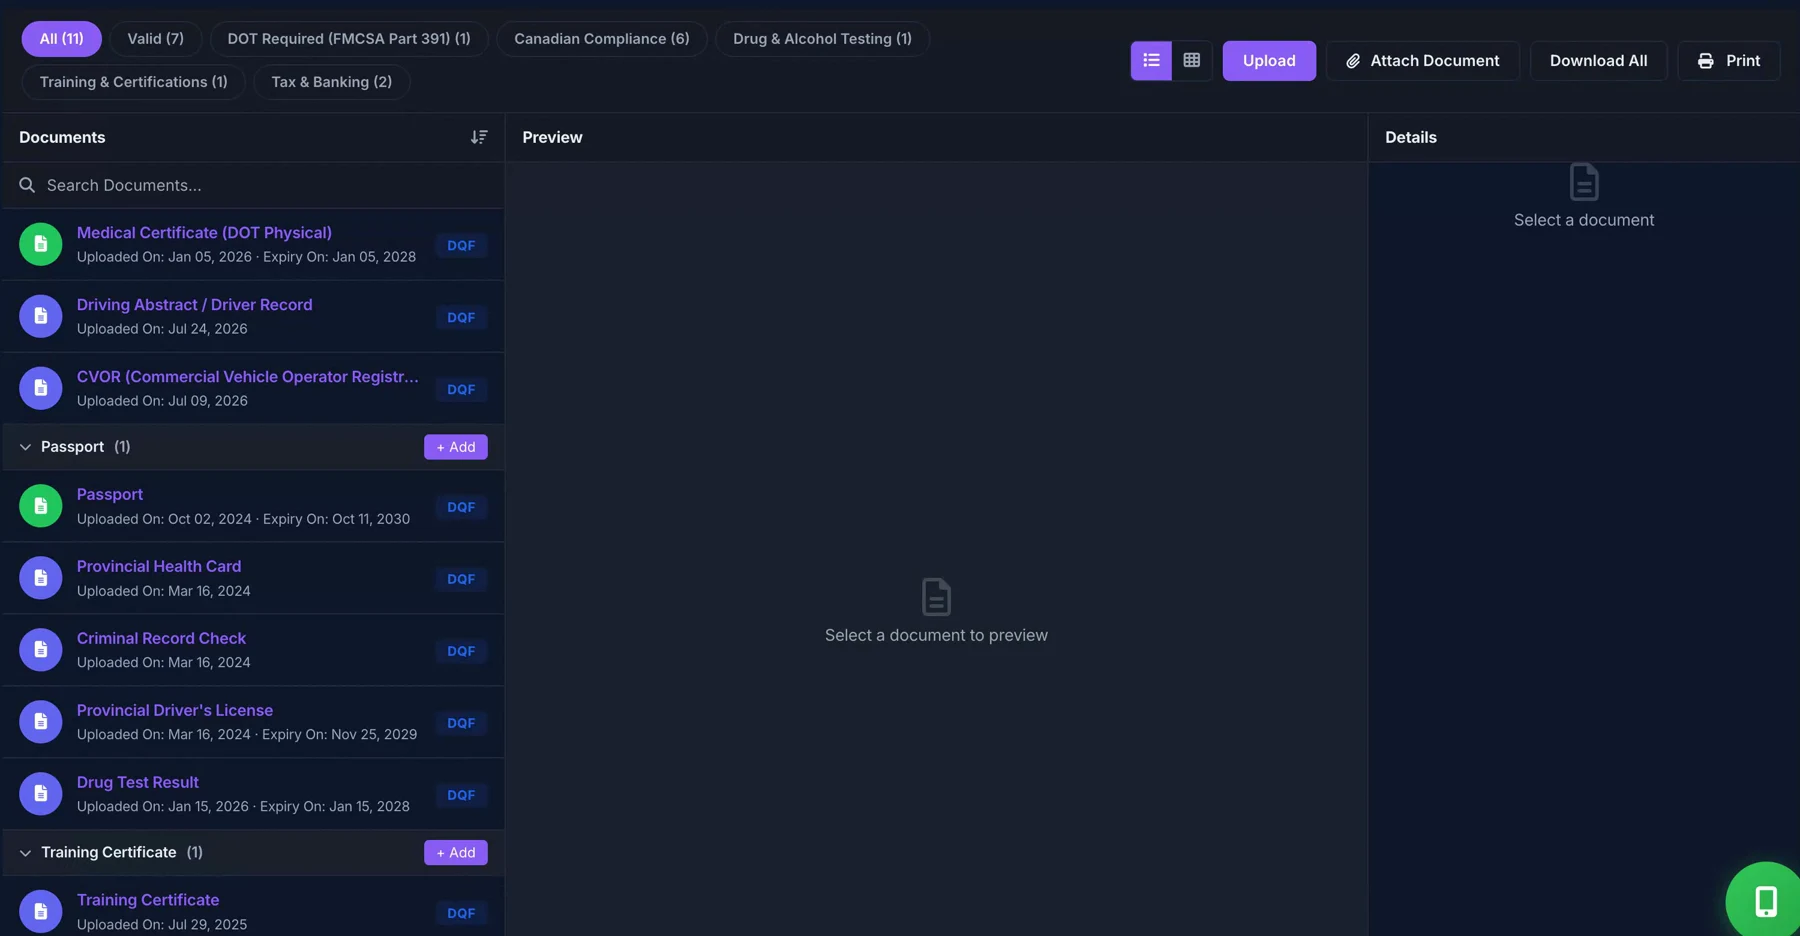
Task: Click DQF badge on Training Certificate
Action: coord(461,913)
